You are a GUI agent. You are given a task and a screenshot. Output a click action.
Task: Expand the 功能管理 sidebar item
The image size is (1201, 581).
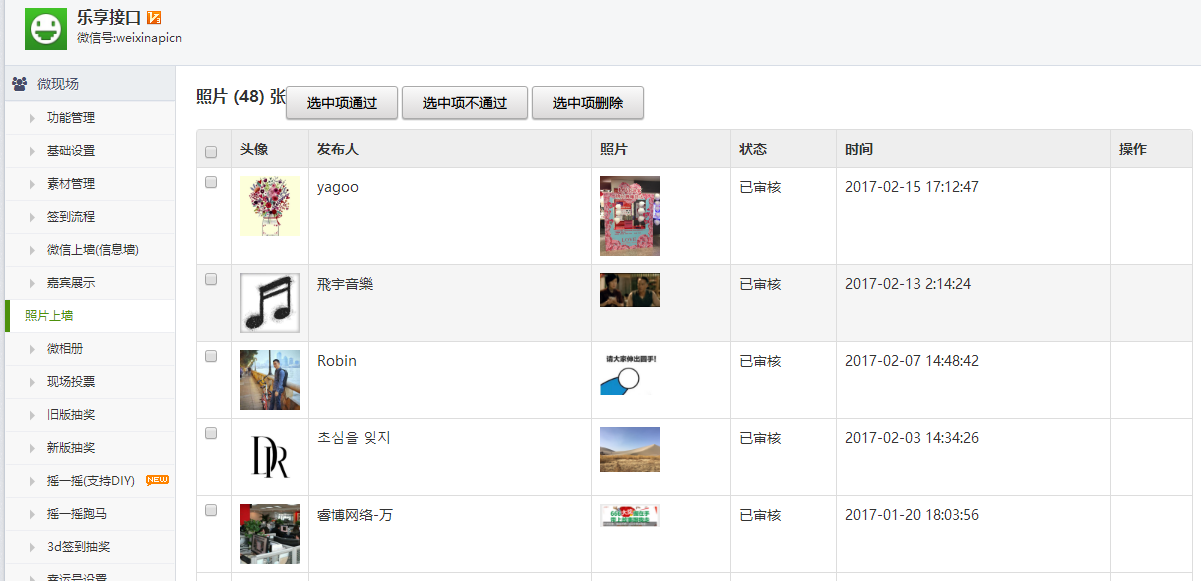click(x=70, y=118)
